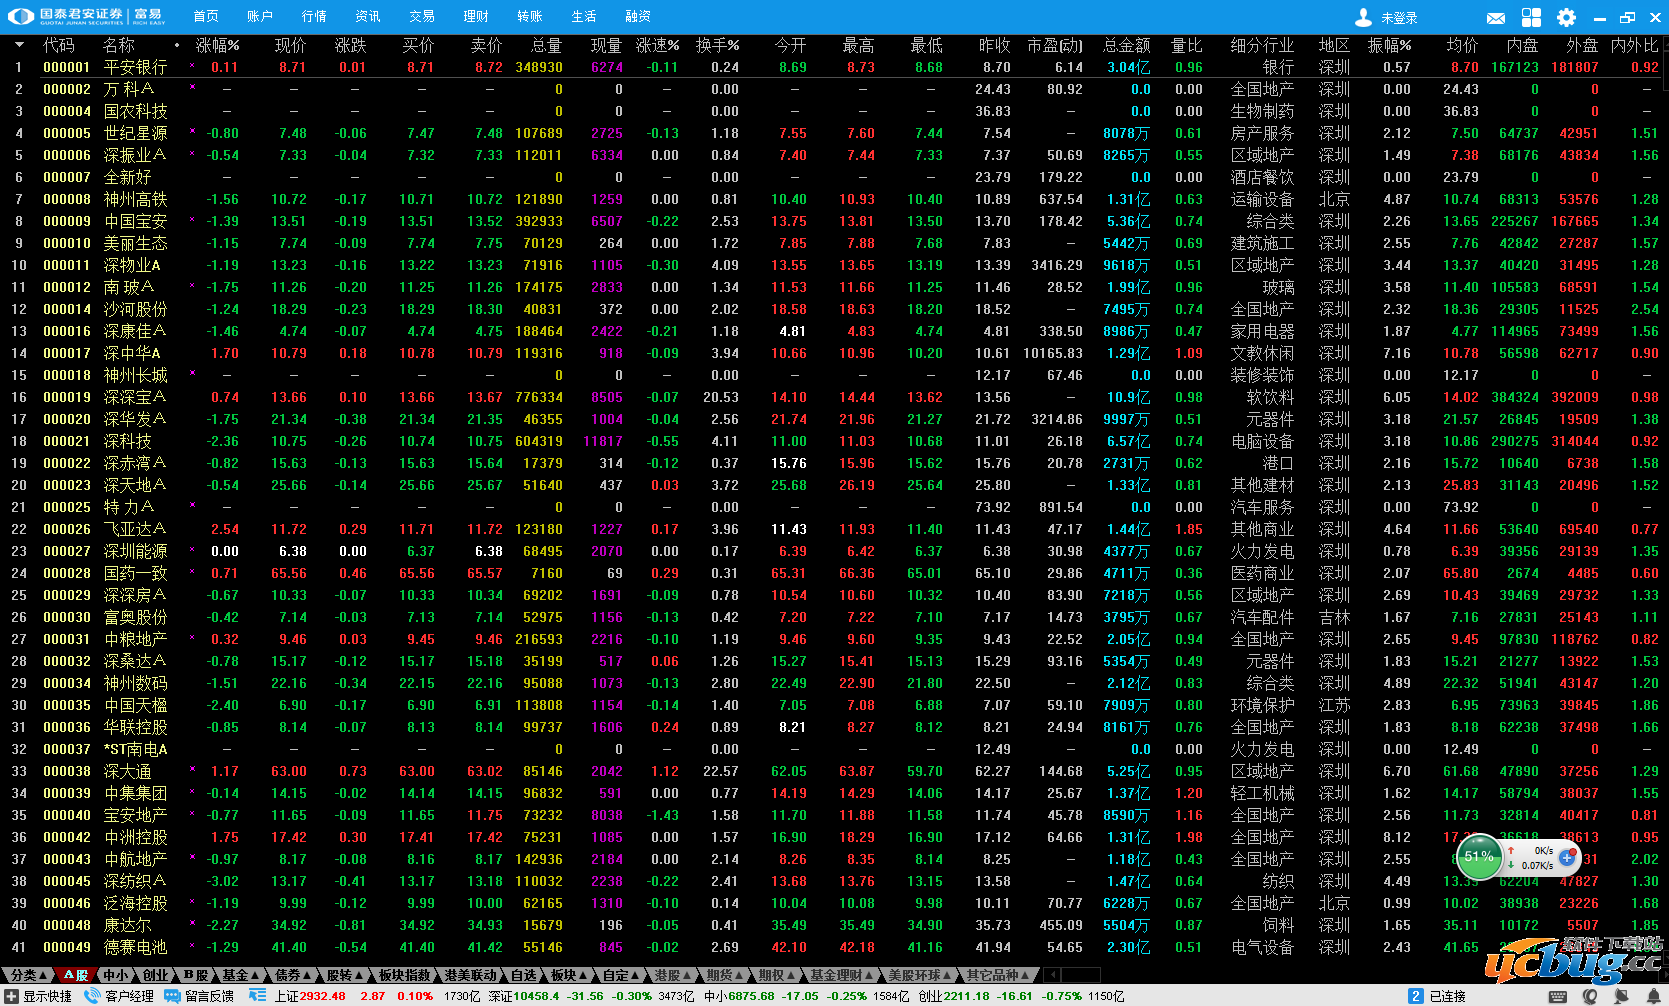Image resolution: width=1669 pixels, height=1006 pixels.
Task: Switch to the 中小 tab
Action: [x=116, y=975]
